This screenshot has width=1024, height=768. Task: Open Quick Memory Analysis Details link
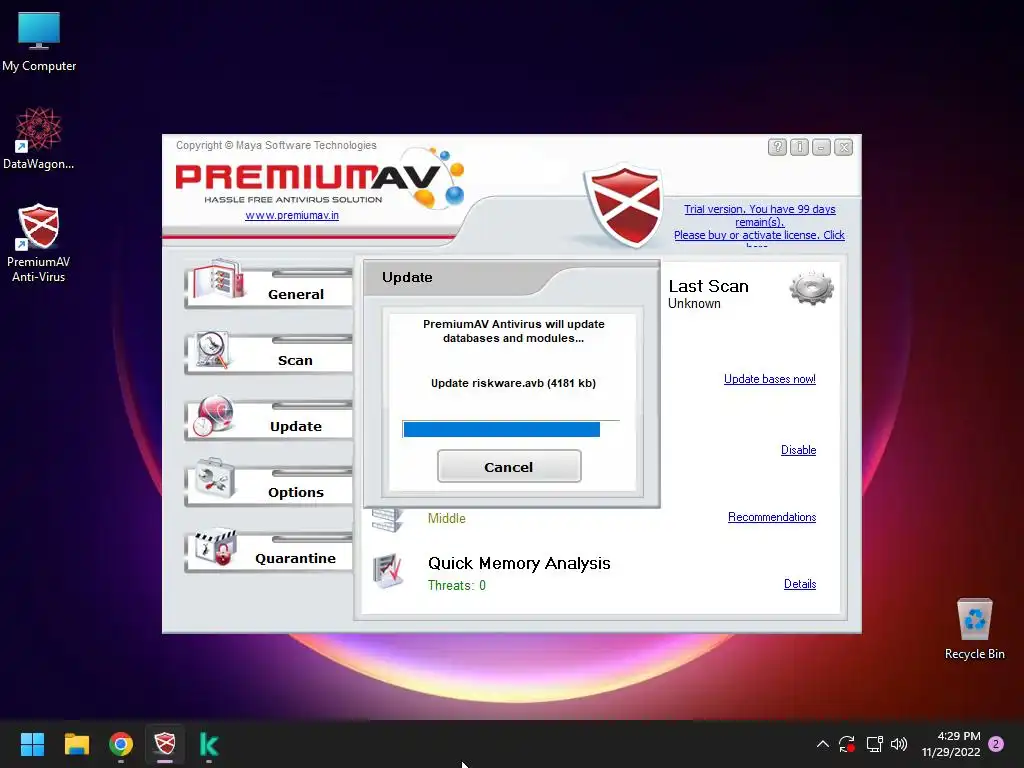[799, 584]
